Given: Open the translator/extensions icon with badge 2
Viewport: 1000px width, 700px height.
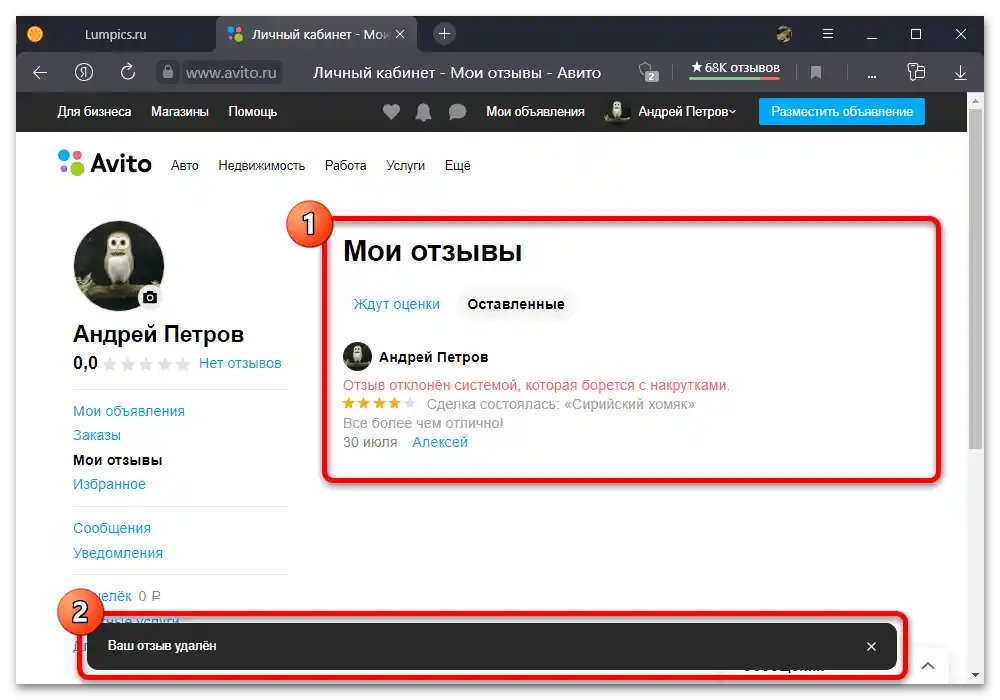Looking at the screenshot, I should [648, 72].
